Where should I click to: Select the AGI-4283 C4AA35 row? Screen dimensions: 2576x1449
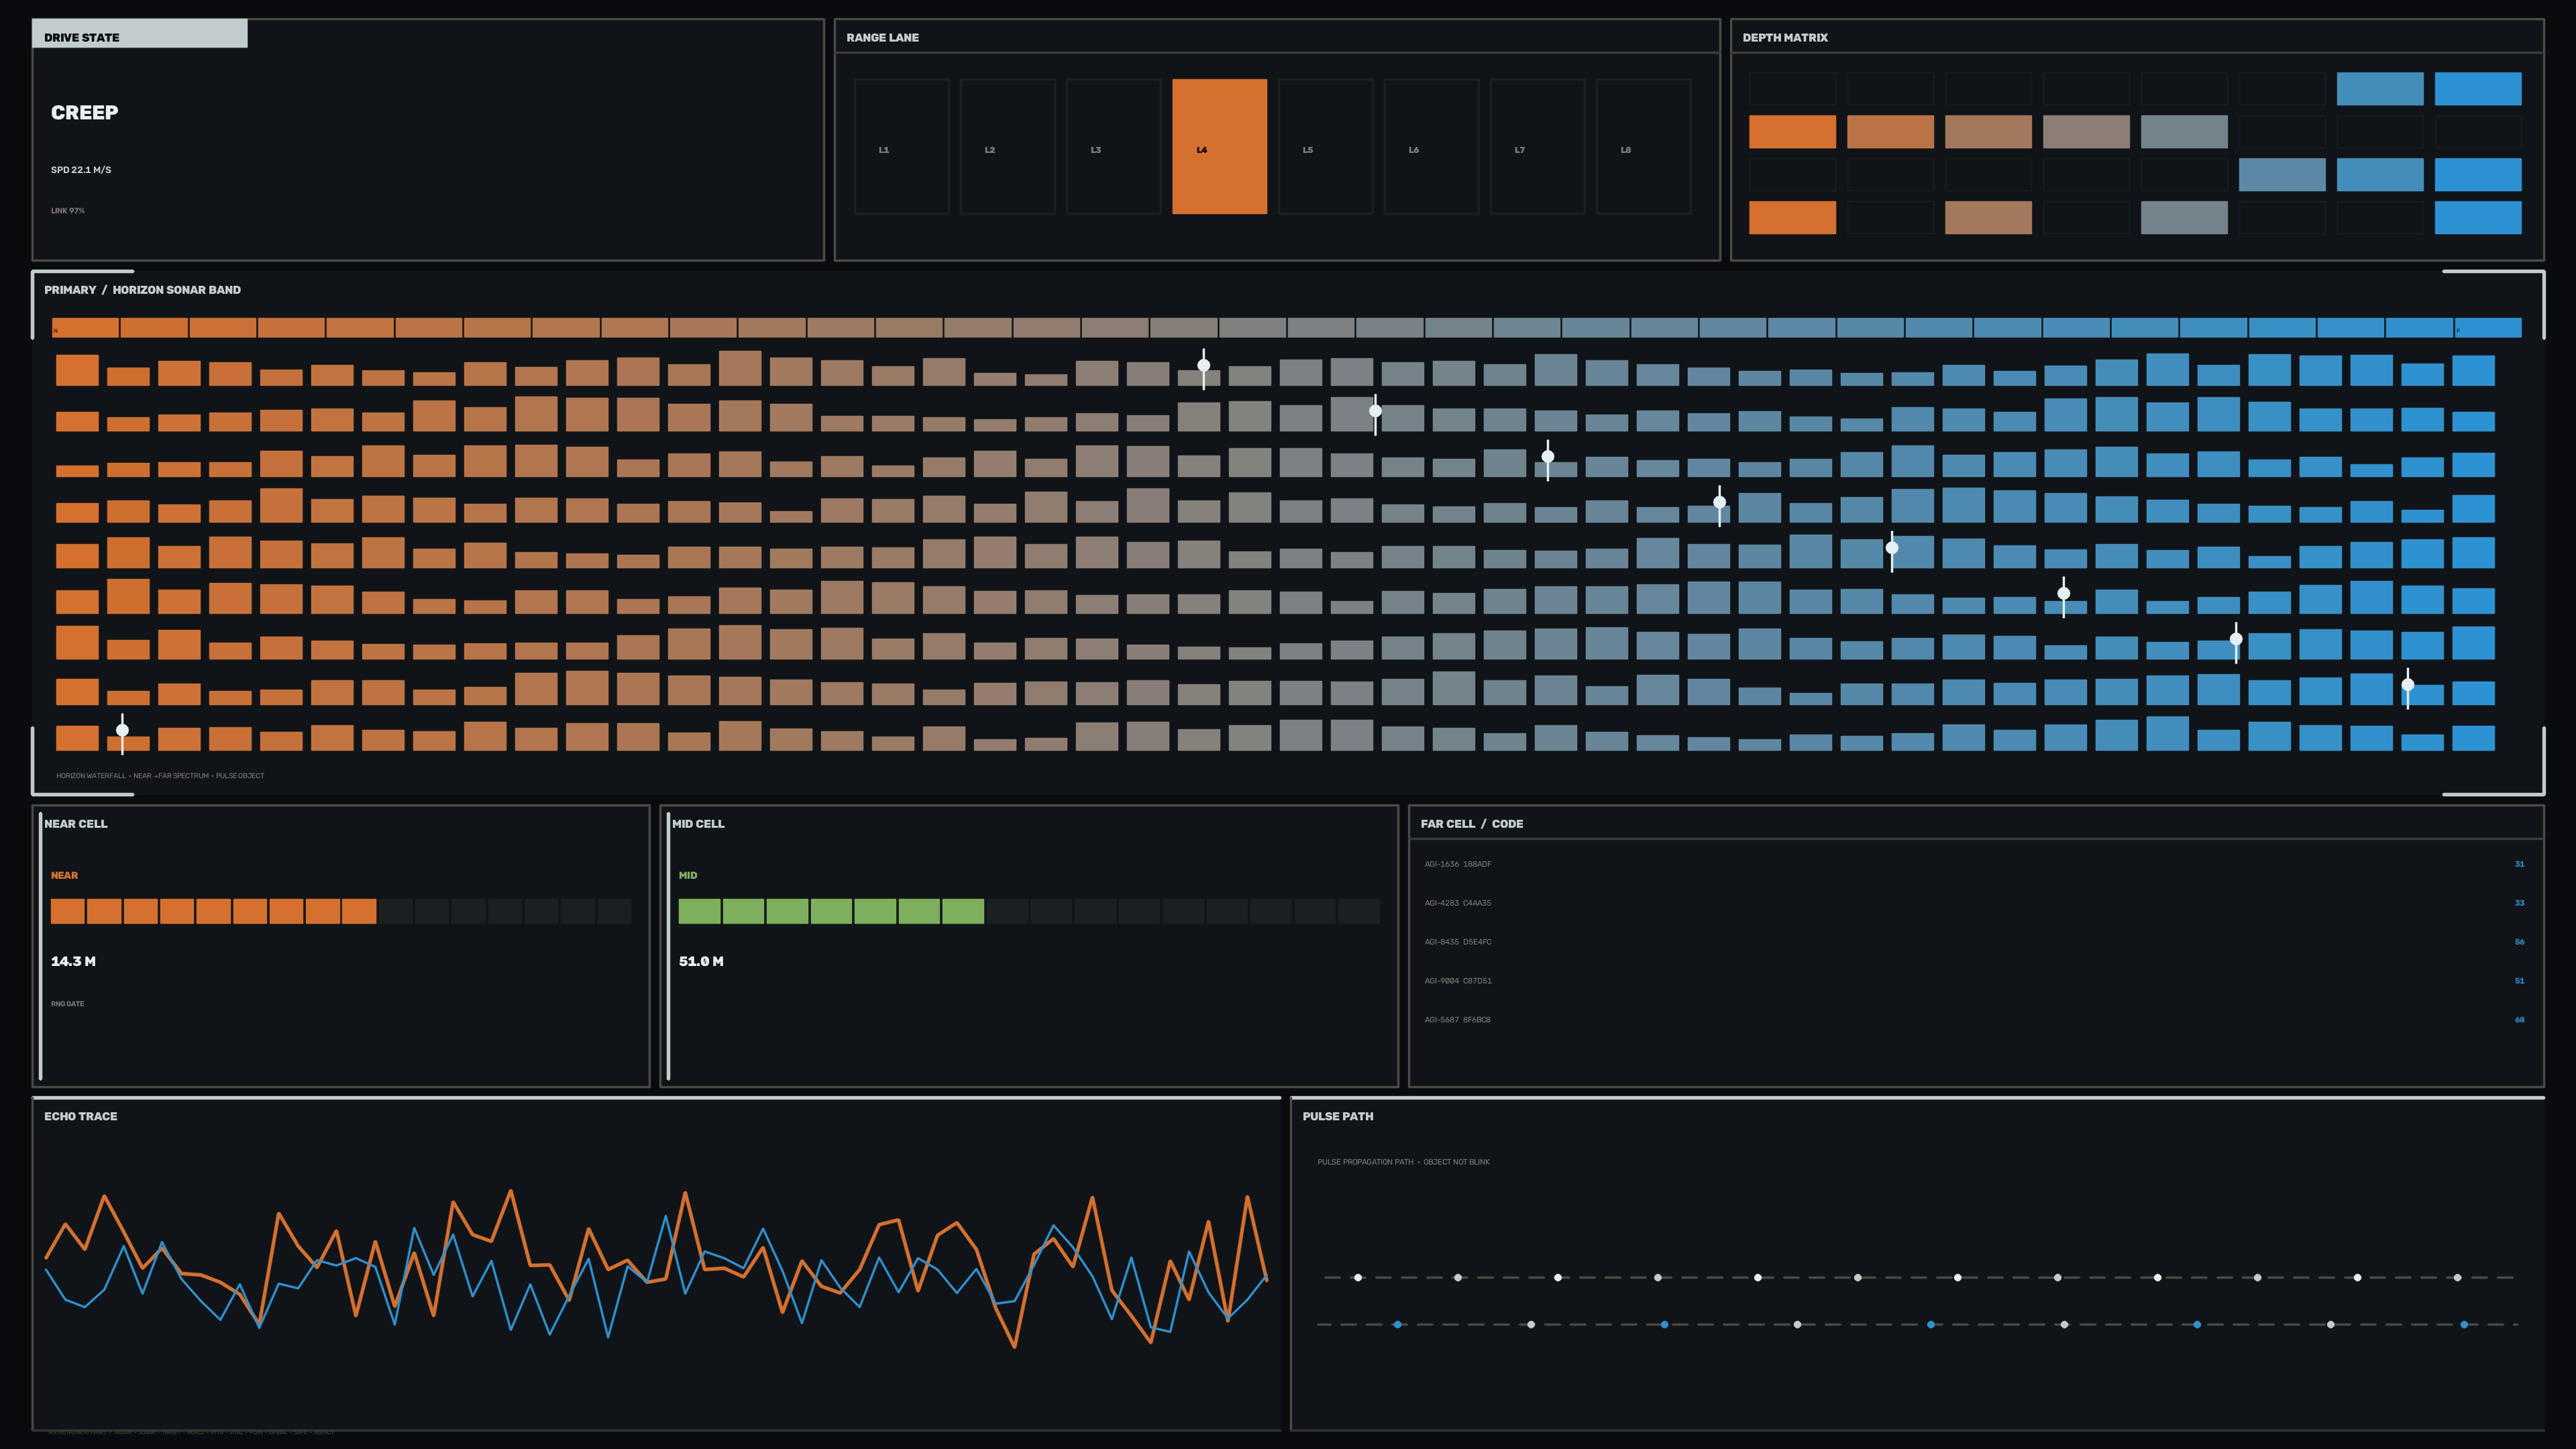1975,903
